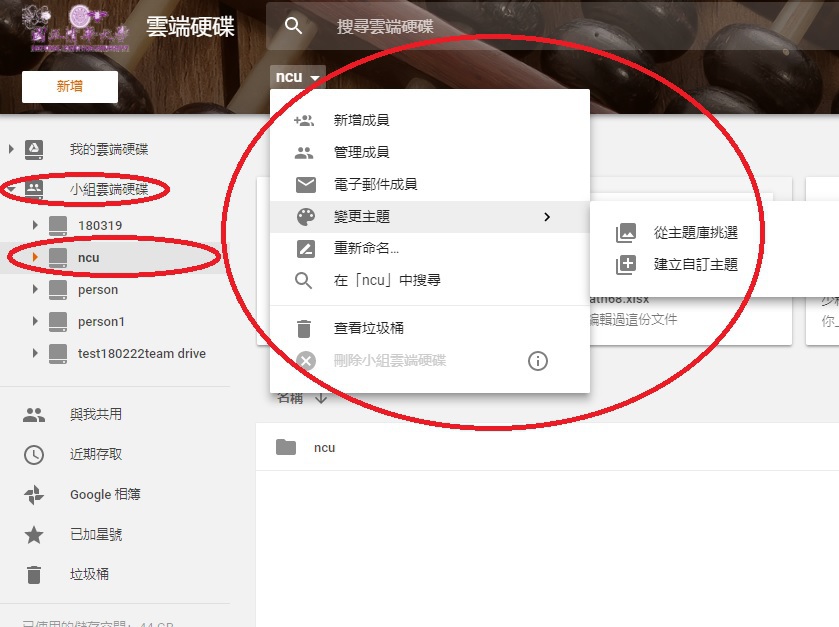Click the trash icon beside 查看垃圾桶
The image size is (839, 627).
tap(304, 328)
